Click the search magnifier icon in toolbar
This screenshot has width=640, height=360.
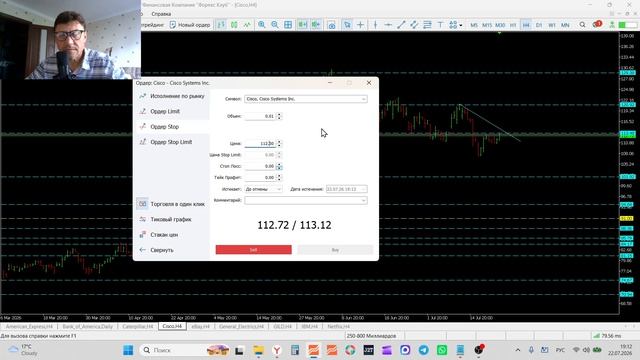coord(582,25)
